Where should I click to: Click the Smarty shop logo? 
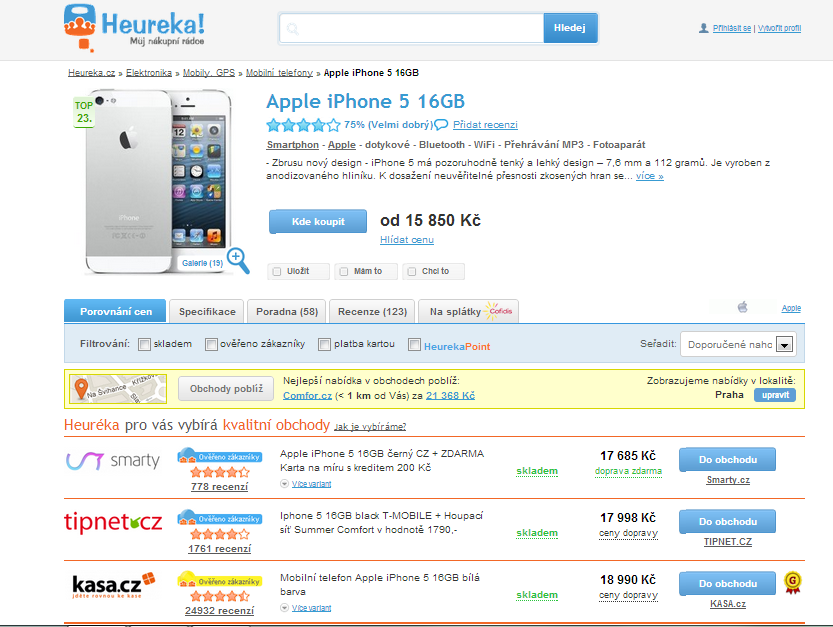(x=113, y=460)
